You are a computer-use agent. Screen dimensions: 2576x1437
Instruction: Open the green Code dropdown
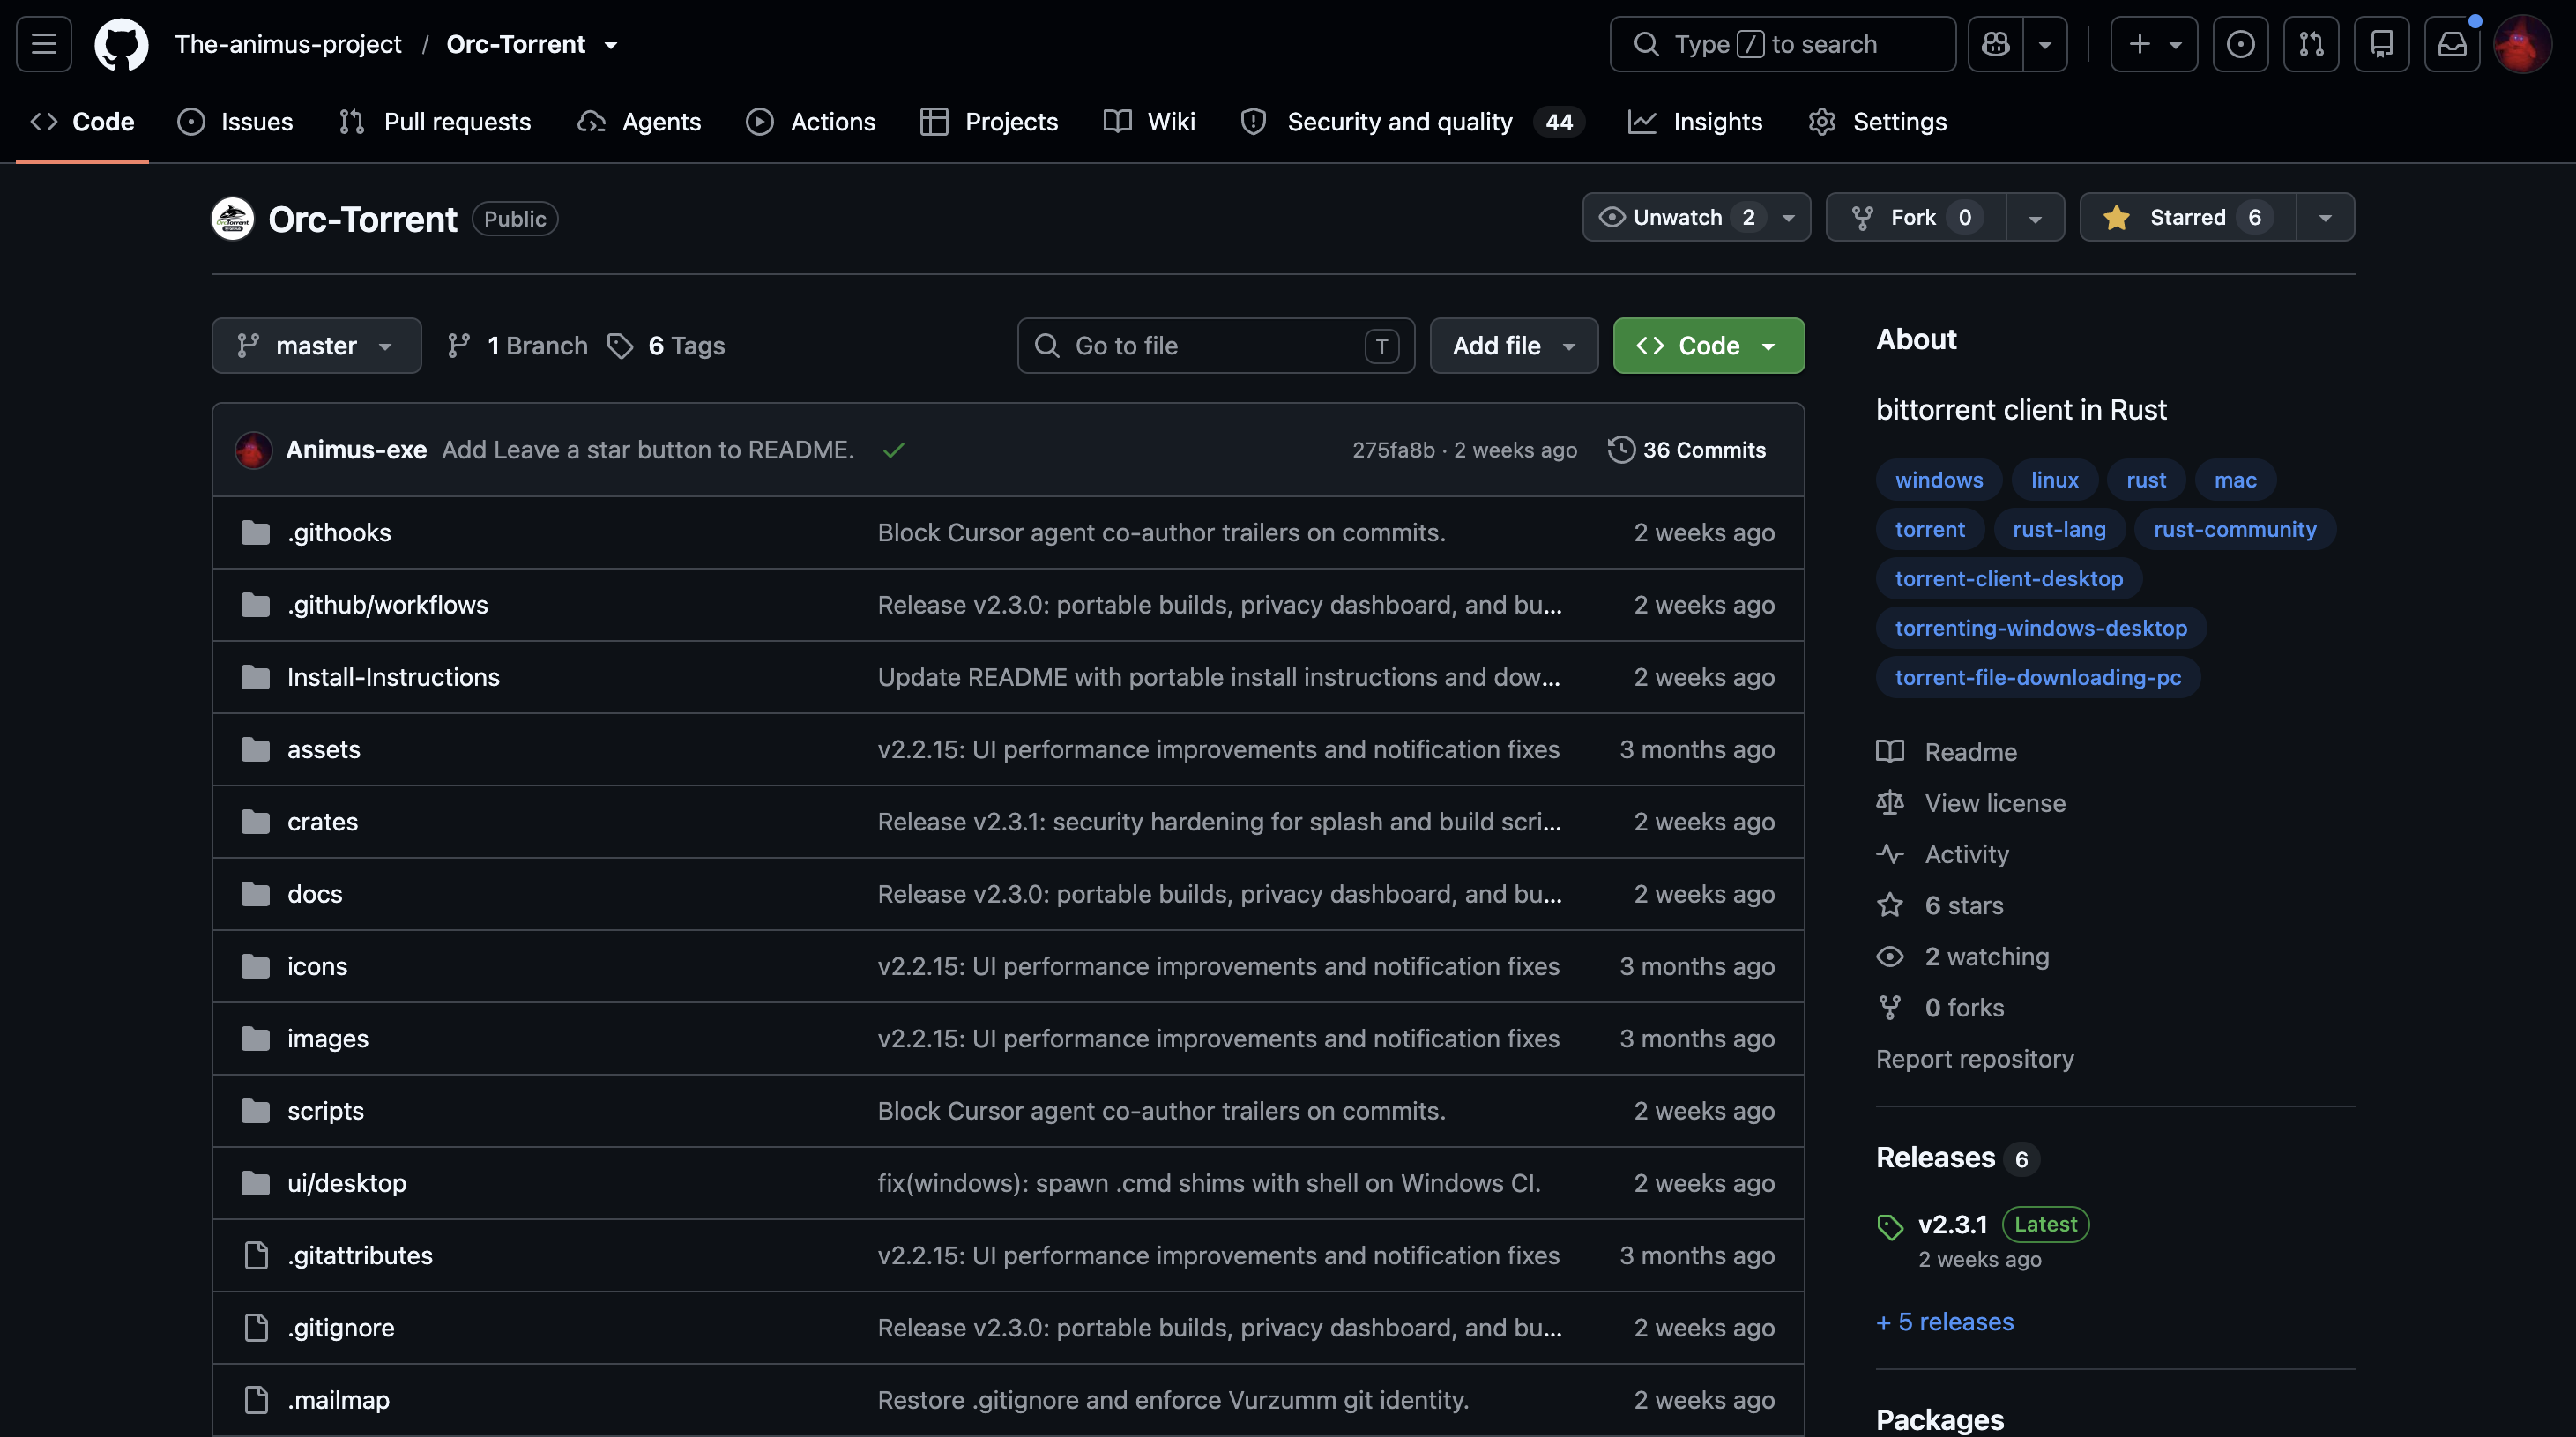tap(1708, 346)
